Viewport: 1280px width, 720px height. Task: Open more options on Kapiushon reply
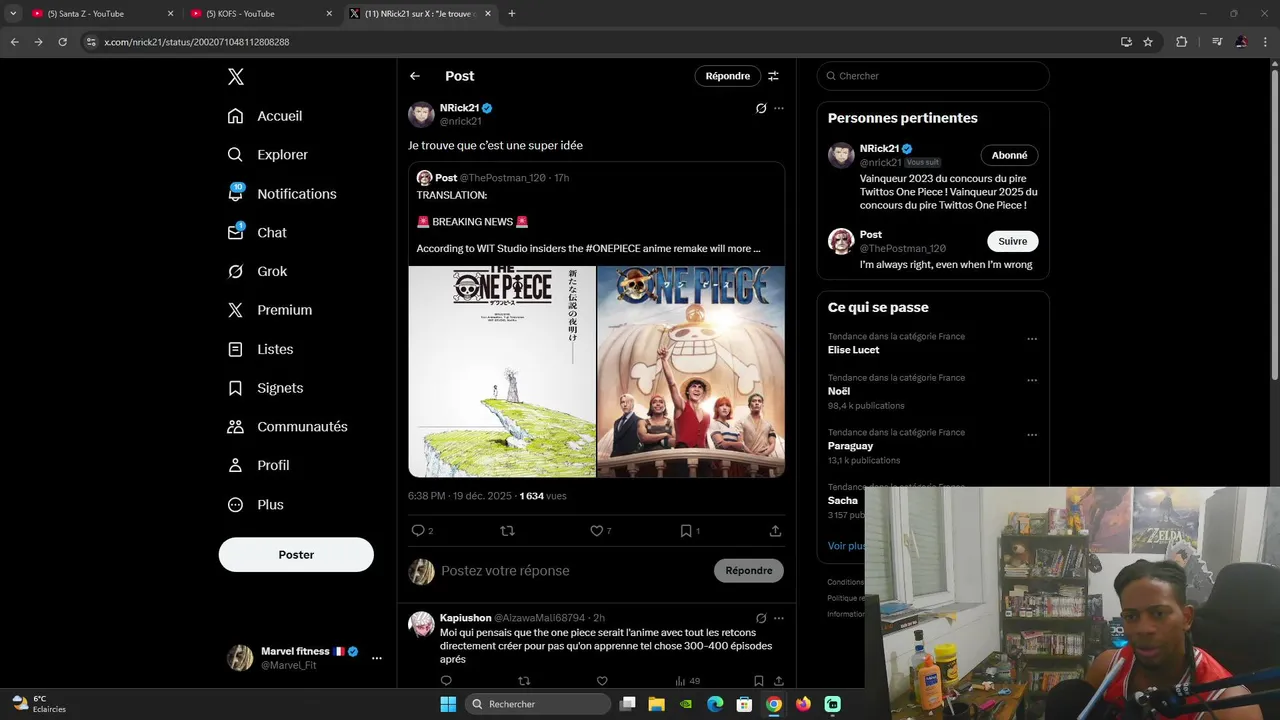[x=779, y=618]
